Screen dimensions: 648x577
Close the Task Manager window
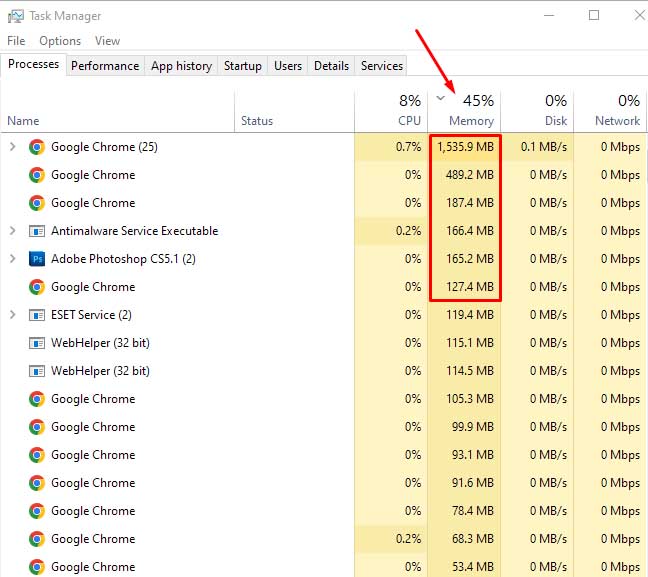click(639, 16)
